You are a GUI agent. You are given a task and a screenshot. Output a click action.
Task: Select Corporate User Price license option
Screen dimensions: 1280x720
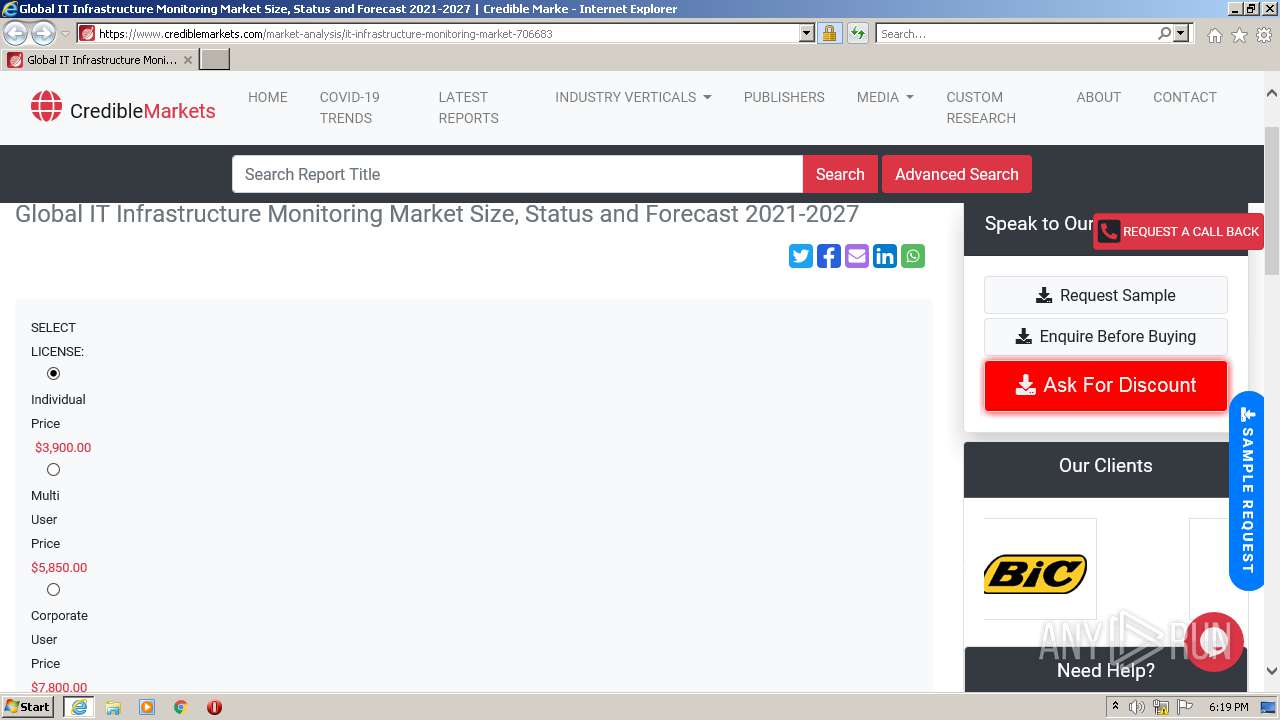(x=54, y=589)
